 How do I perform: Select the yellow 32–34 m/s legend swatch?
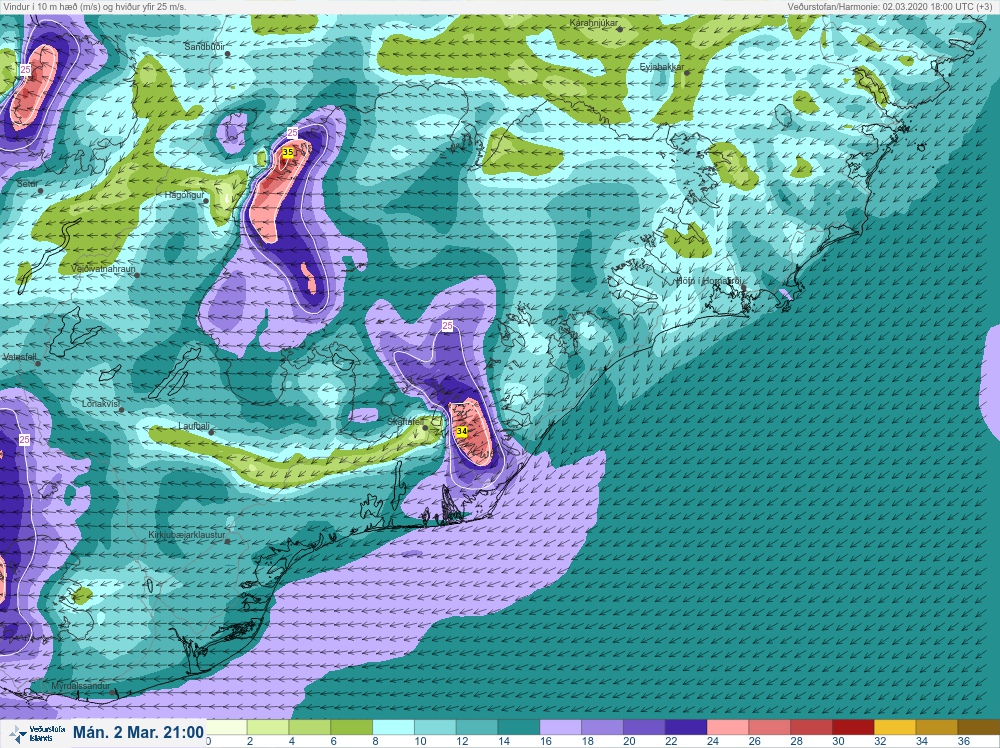pos(895,728)
